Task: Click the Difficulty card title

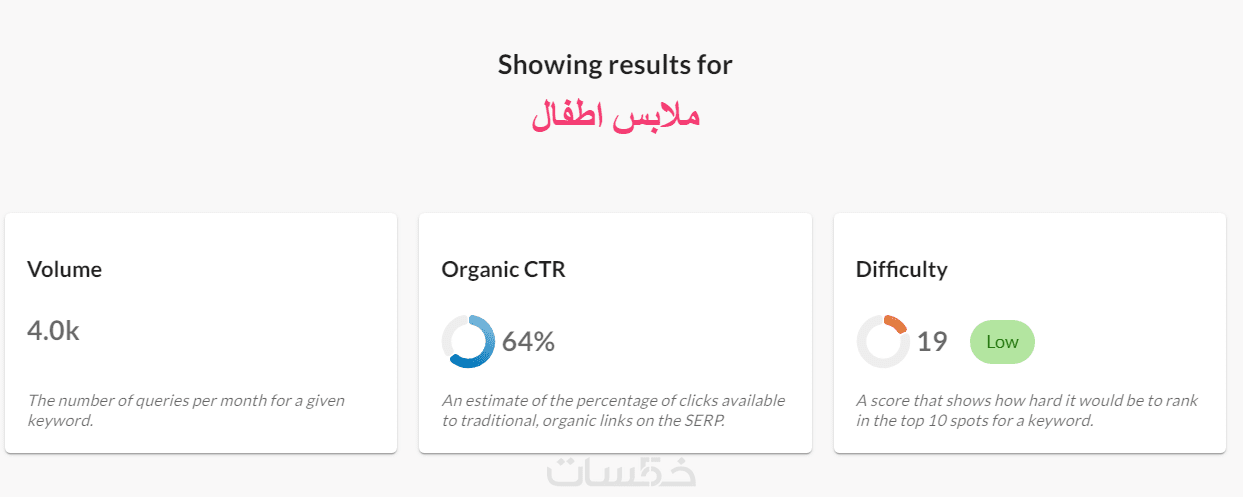Action: pos(901,269)
